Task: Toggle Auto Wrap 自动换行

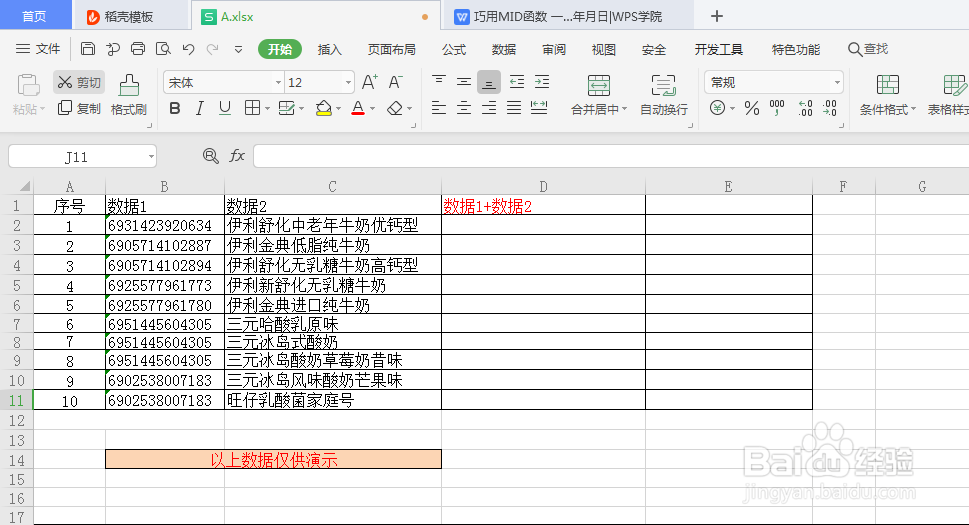Action: (x=664, y=94)
